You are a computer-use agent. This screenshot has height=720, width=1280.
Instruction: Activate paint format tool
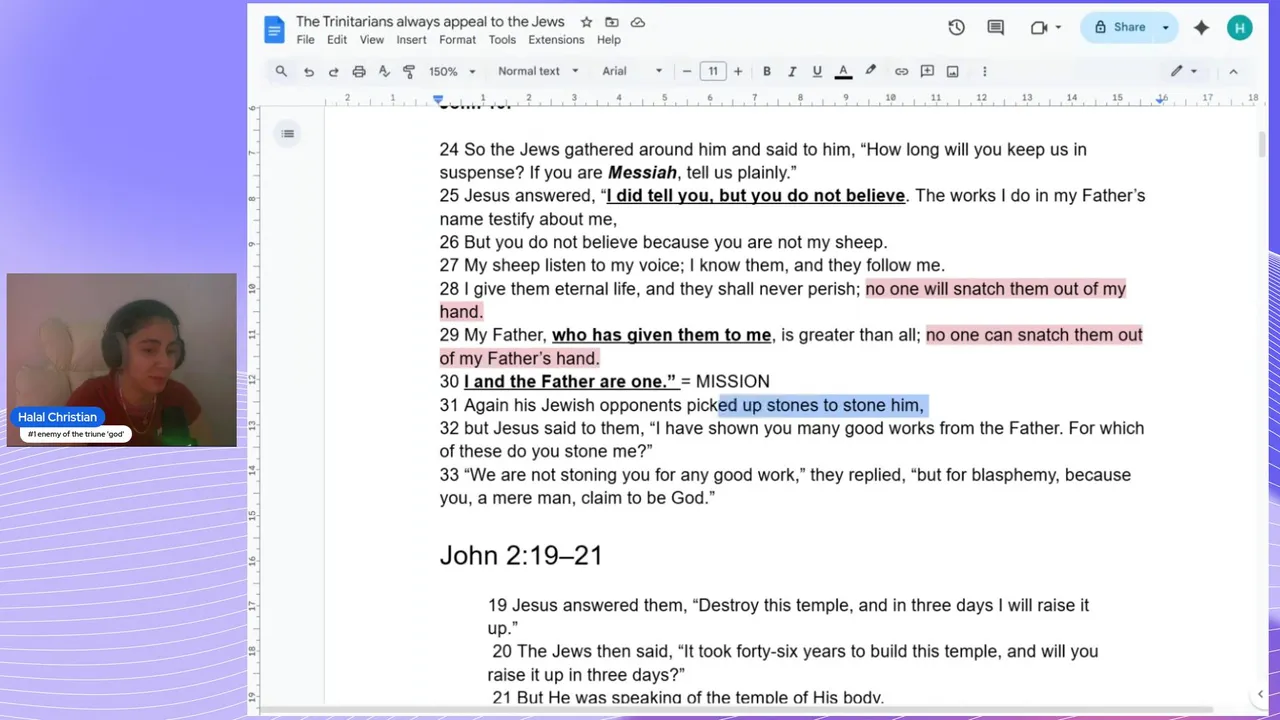(x=409, y=71)
